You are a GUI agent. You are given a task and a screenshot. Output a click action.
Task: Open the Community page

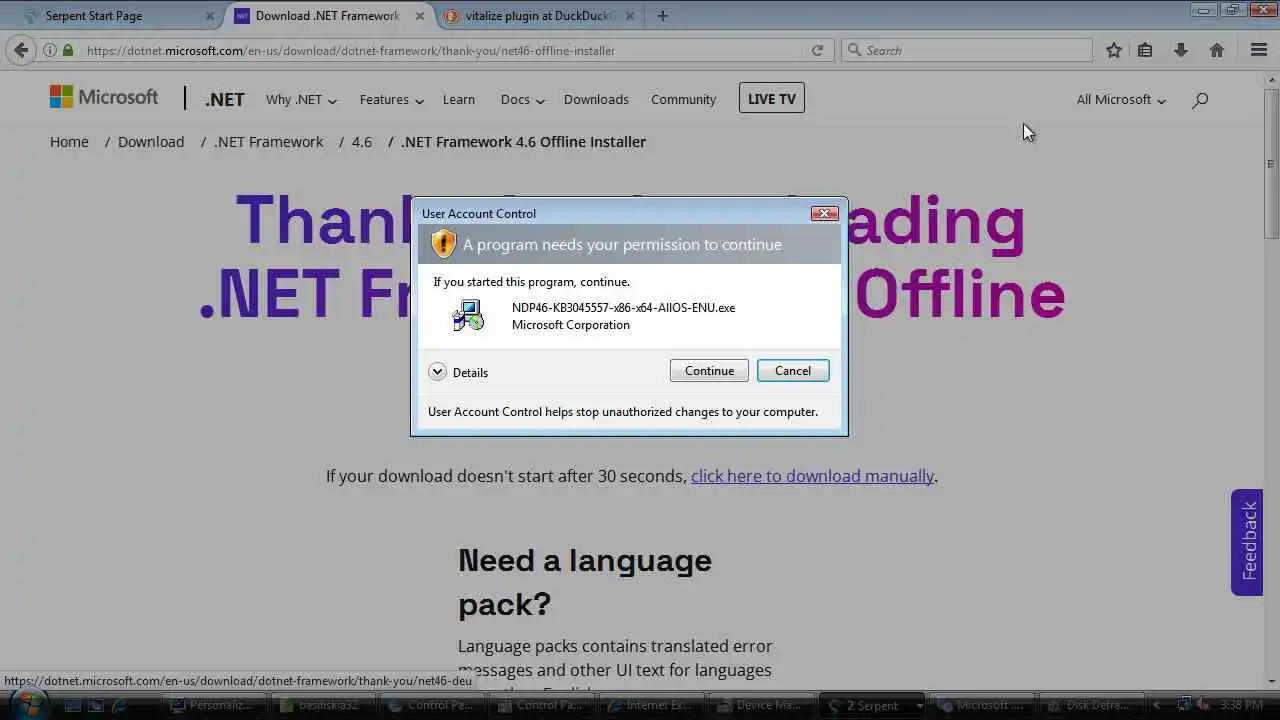coord(683,99)
